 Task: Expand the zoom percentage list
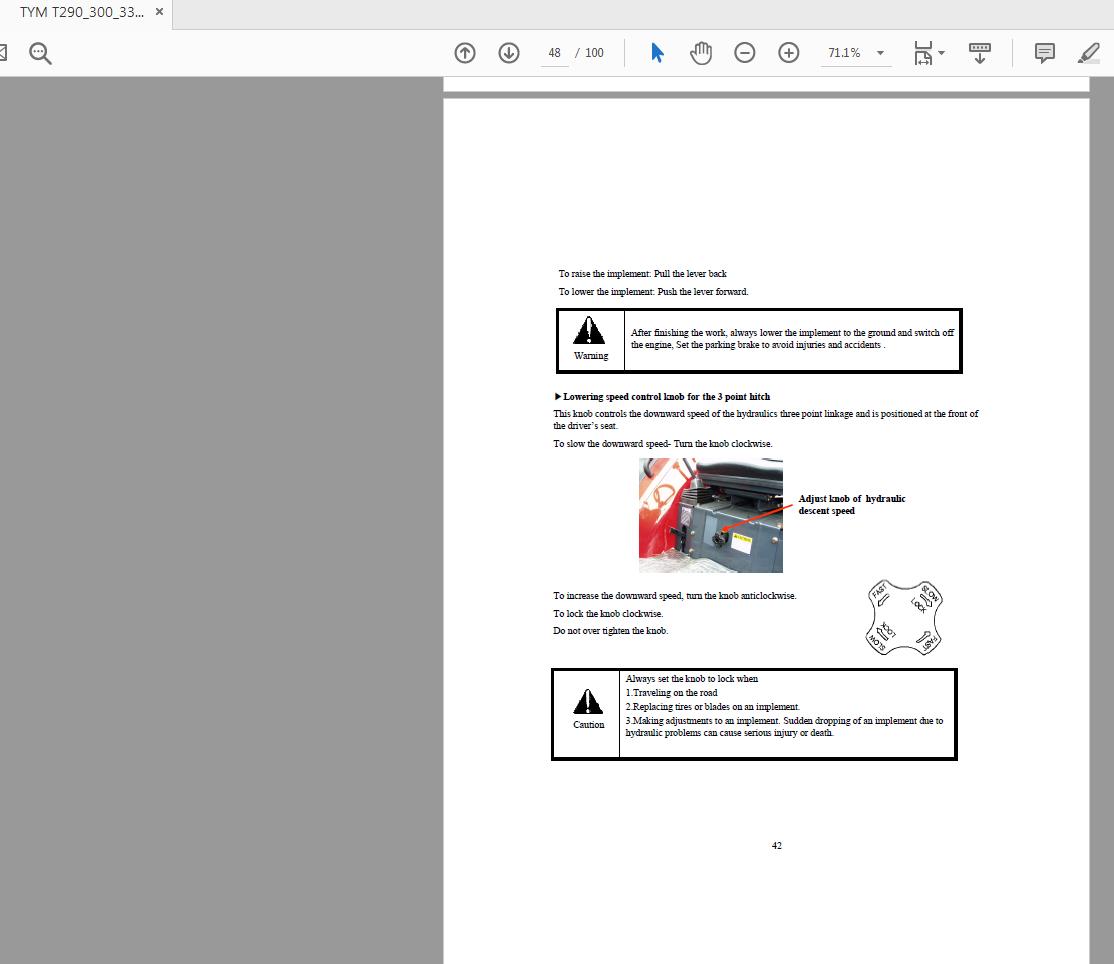coord(879,52)
